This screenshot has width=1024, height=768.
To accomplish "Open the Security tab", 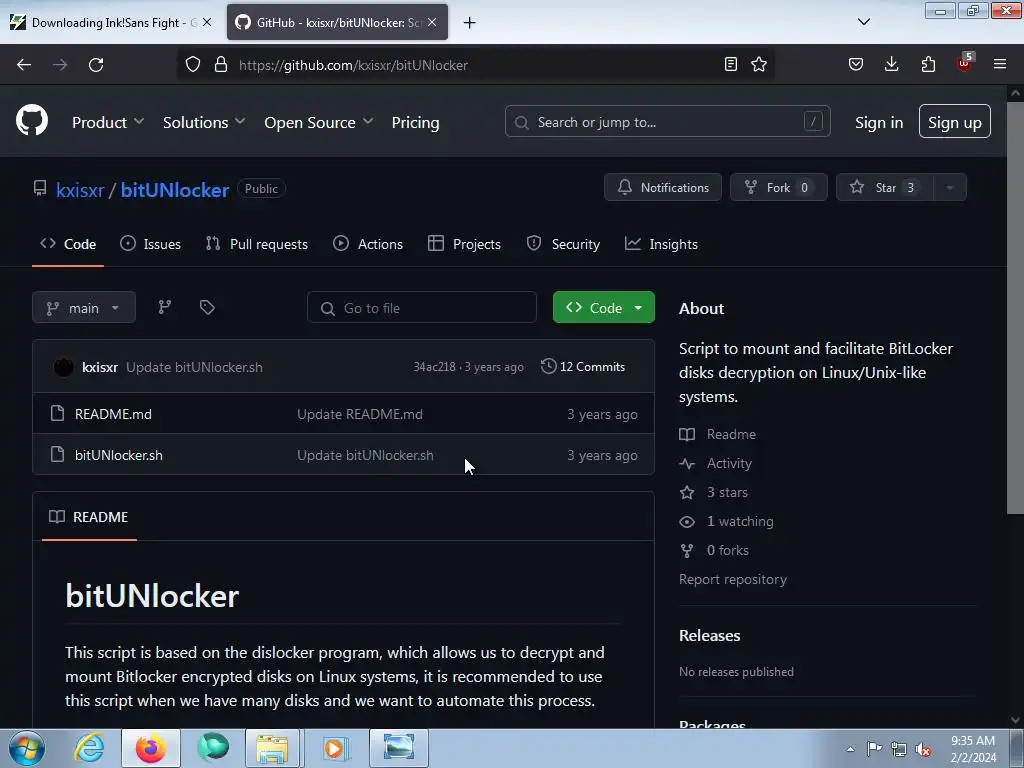I will (x=564, y=244).
